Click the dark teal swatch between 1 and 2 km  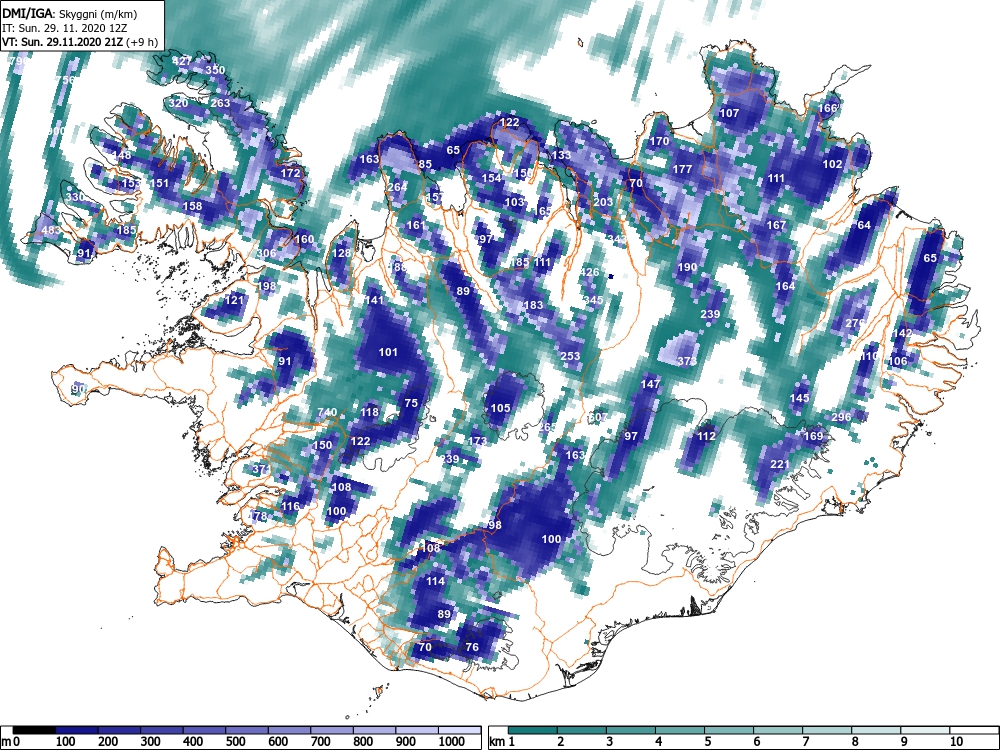[533, 730]
